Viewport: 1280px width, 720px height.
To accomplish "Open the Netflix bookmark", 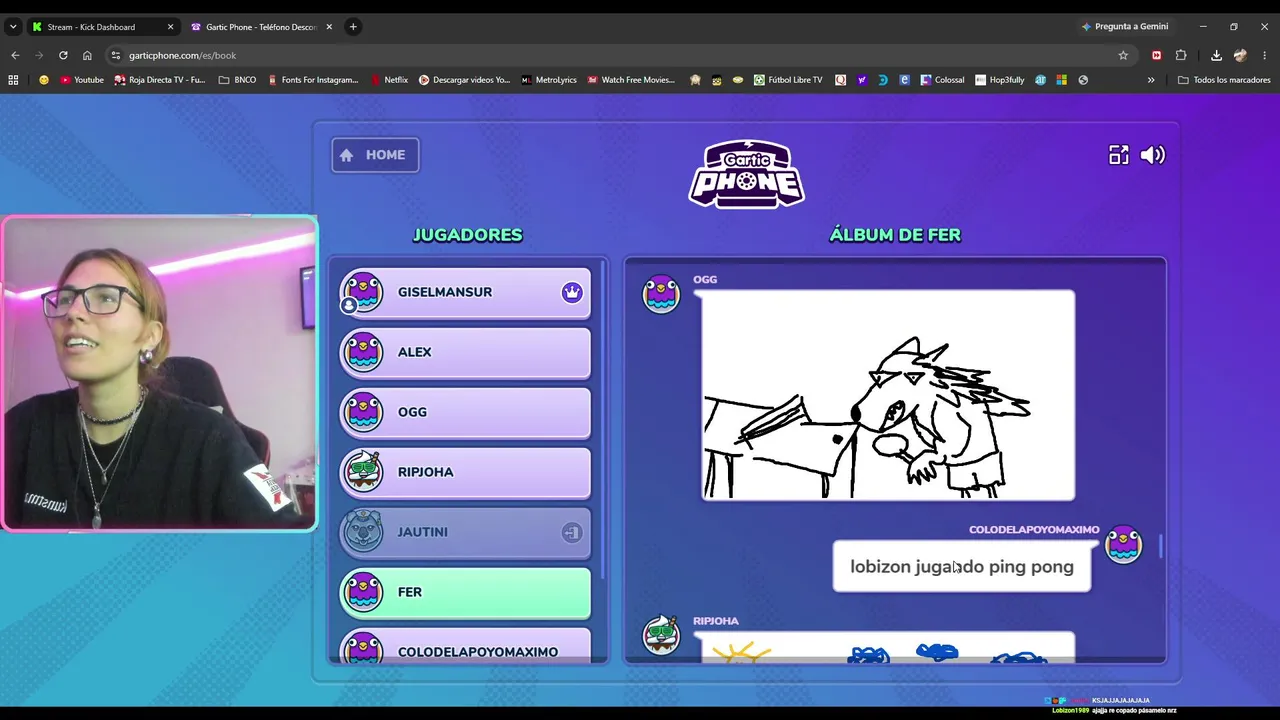I will pyautogui.click(x=389, y=80).
